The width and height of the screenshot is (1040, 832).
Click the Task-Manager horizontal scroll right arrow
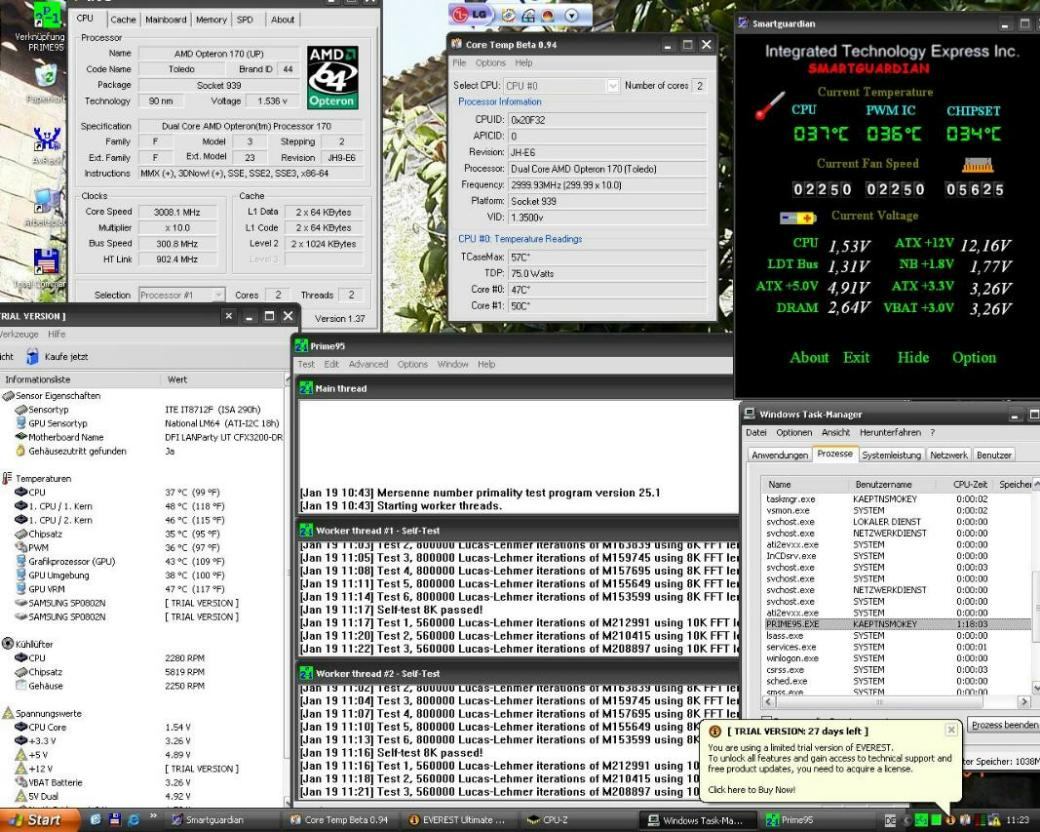(x=1024, y=701)
